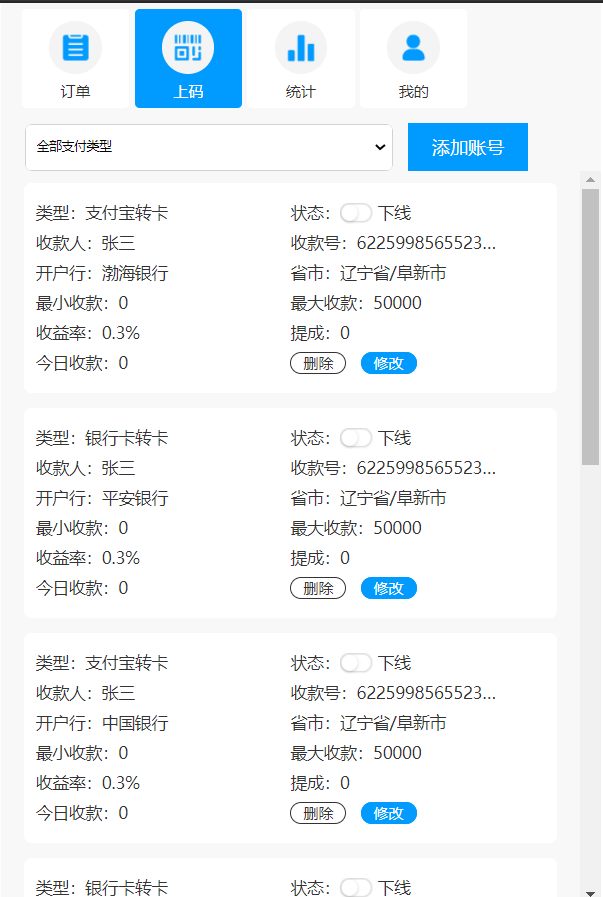Click 今日收款: 0 in the 平安银行 card
This screenshot has width=603, height=897.
pos(82,588)
